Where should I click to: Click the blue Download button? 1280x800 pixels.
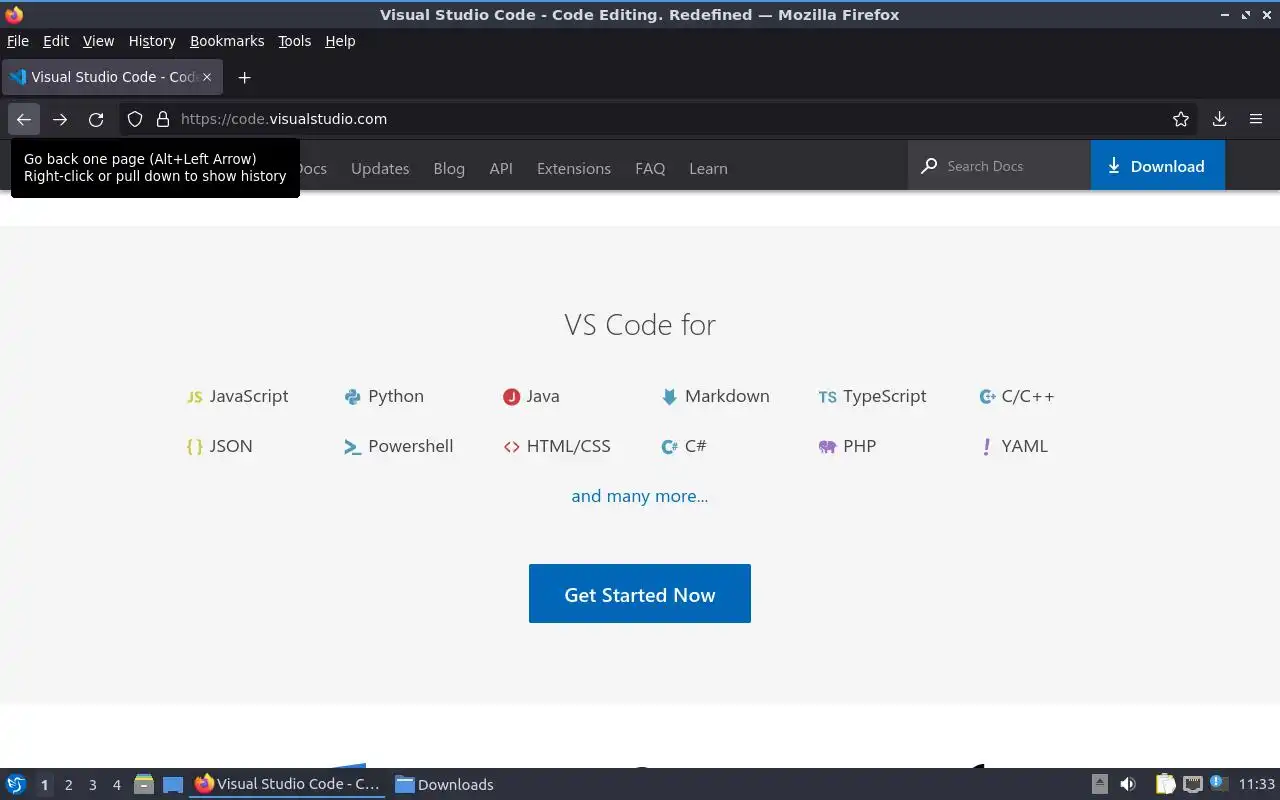tap(1157, 166)
